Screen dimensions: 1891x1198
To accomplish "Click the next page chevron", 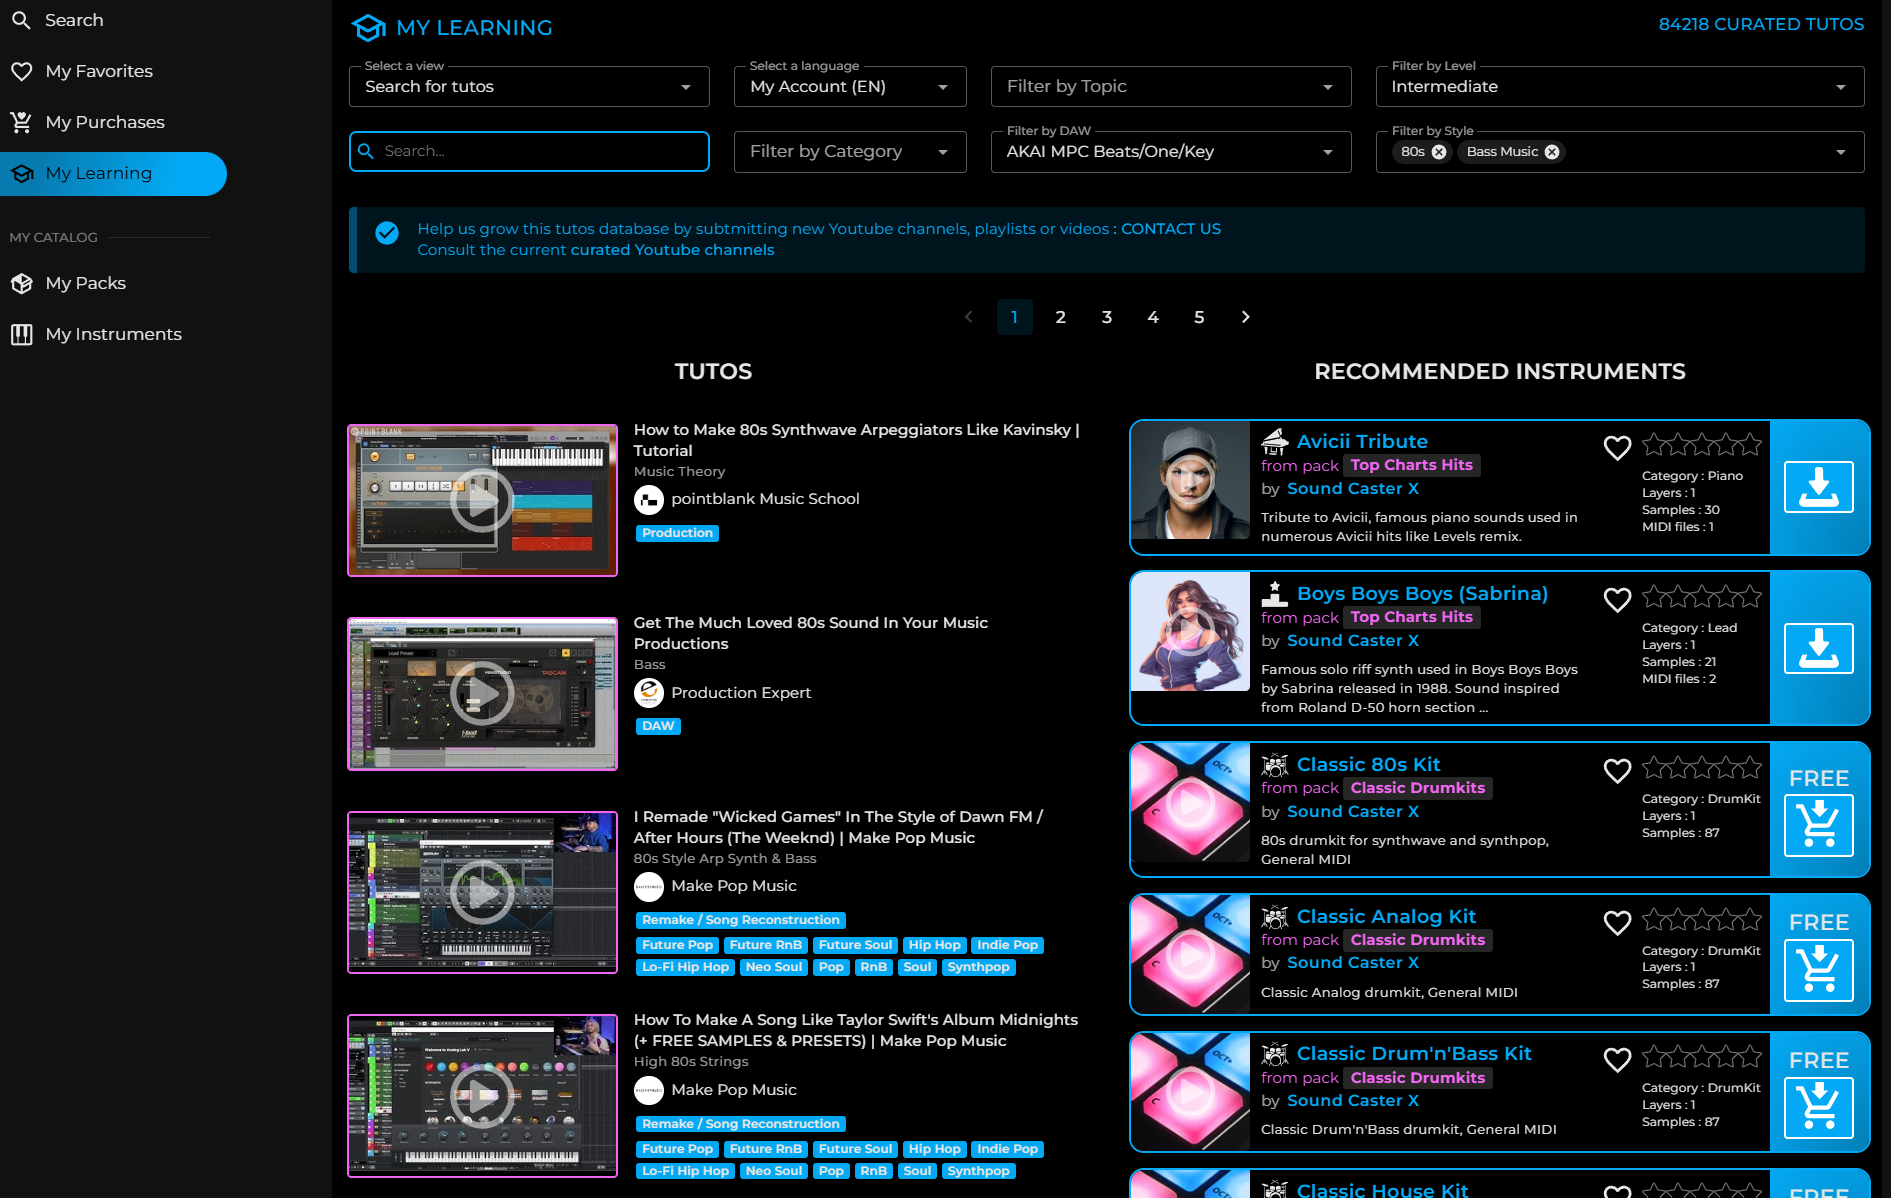I will tap(1245, 317).
